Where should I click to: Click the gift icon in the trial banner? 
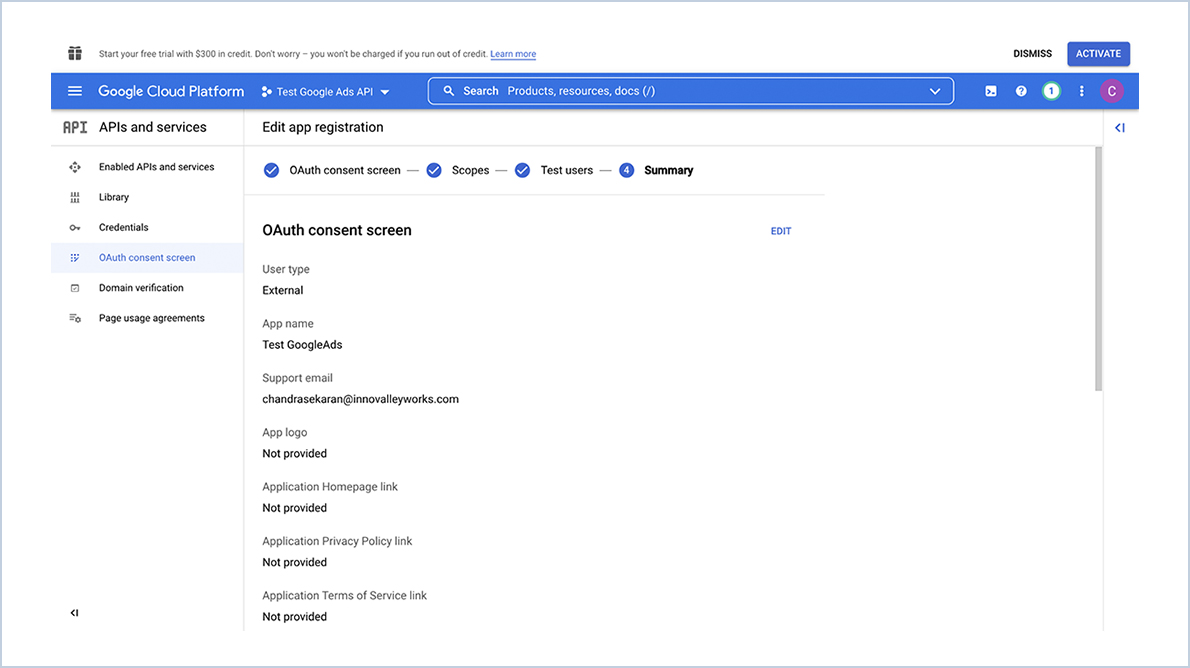click(x=75, y=53)
